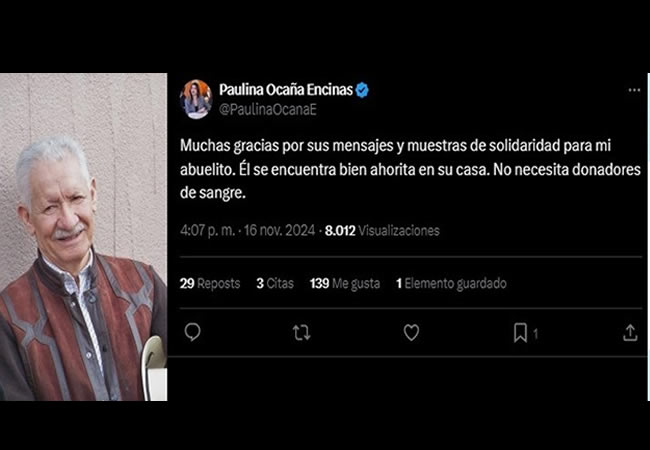The width and height of the screenshot is (650, 450).
Task: Click the blue verified badge
Action: pyautogui.click(x=362, y=90)
